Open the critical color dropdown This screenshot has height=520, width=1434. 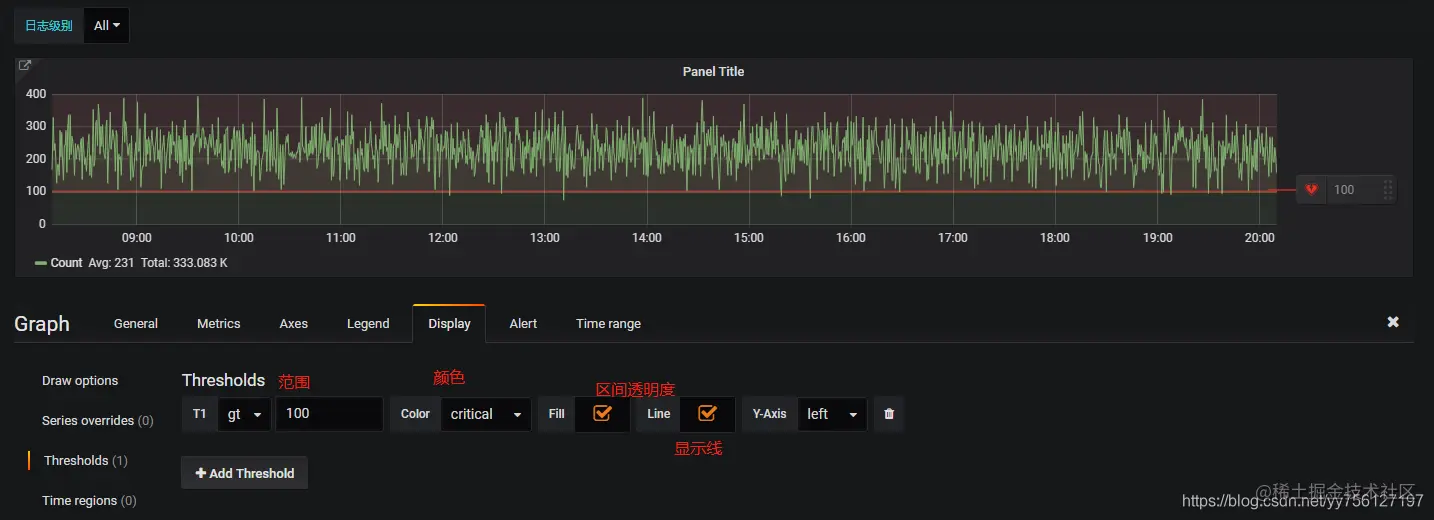(486, 414)
